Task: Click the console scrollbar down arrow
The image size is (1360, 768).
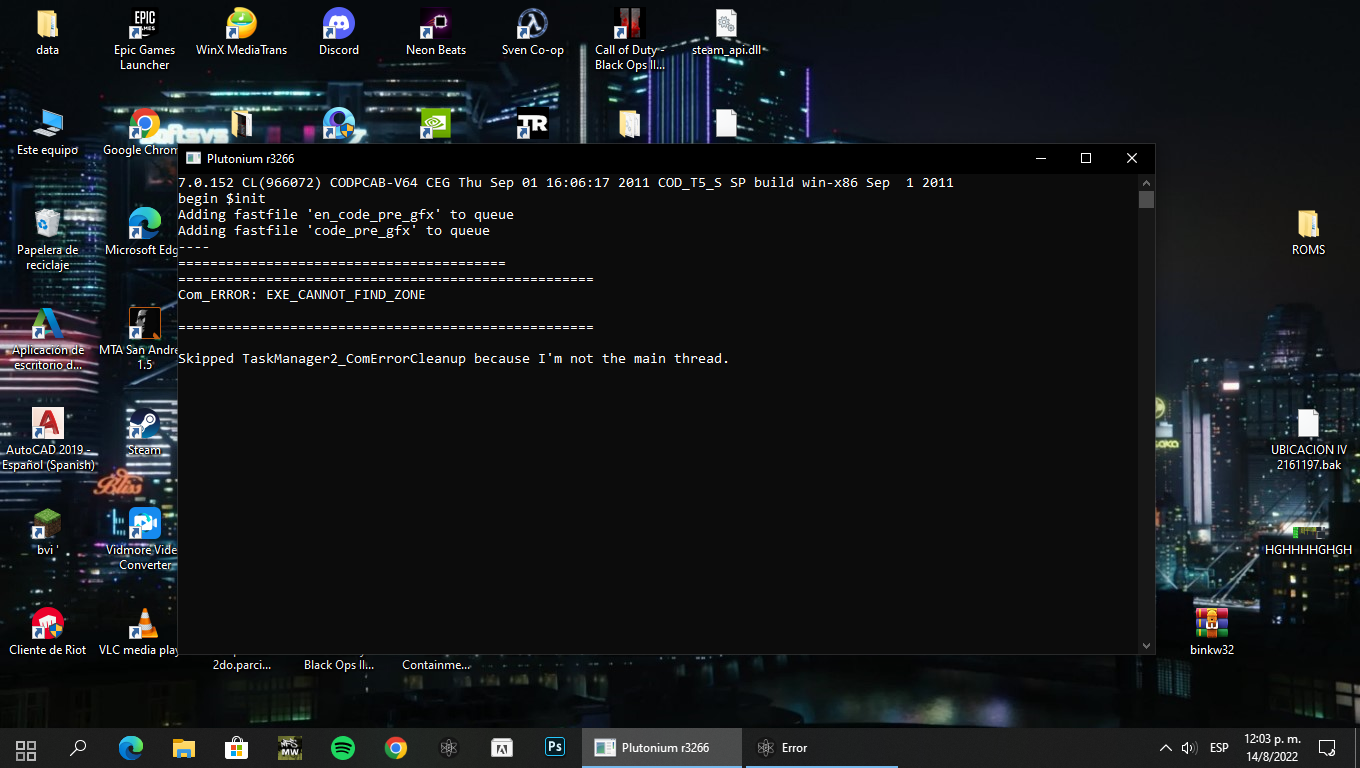Action: pyautogui.click(x=1146, y=646)
